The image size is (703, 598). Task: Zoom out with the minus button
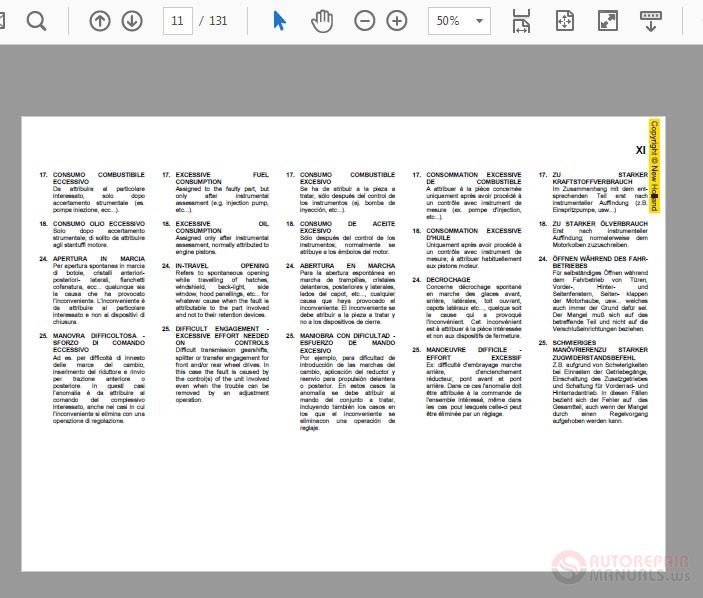pos(365,21)
